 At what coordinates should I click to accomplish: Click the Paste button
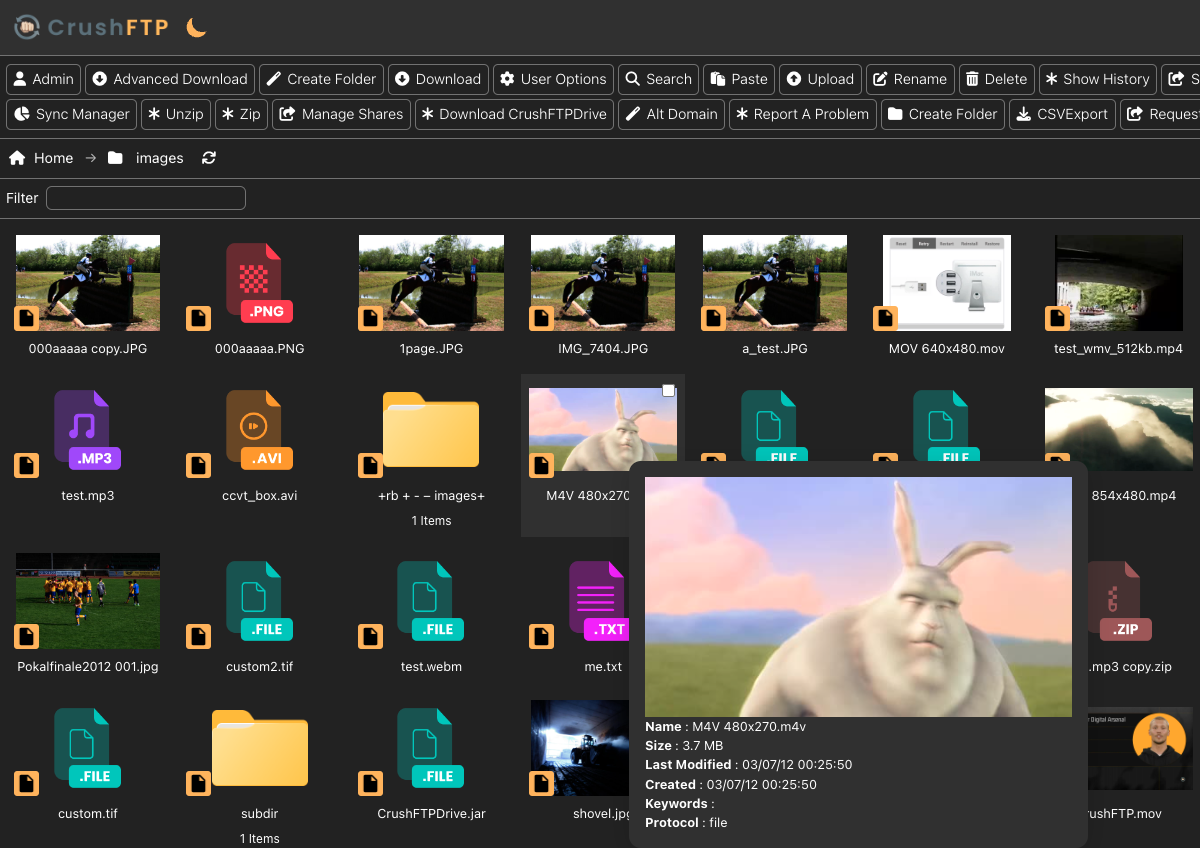click(739, 79)
